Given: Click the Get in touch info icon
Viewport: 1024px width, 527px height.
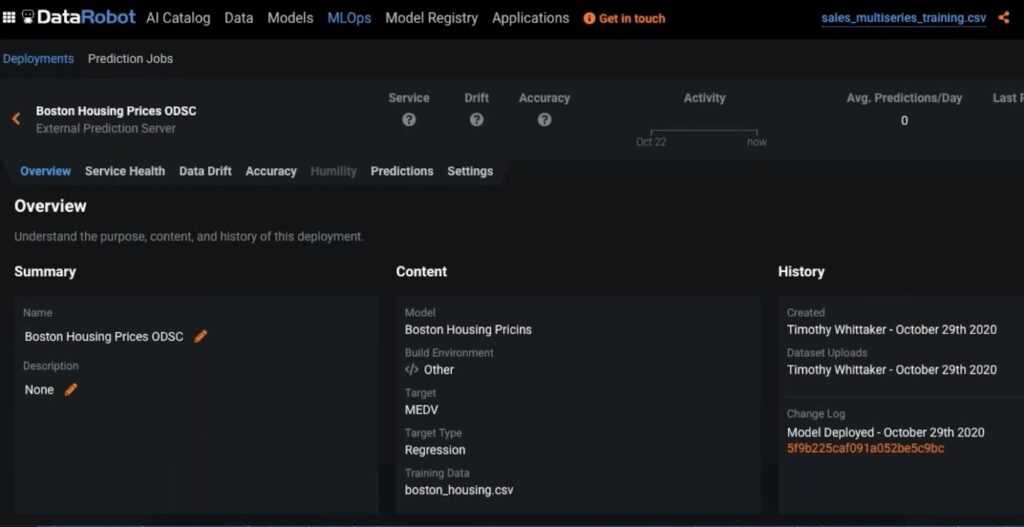Looking at the screenshot, I should click(x=589, y=18).
